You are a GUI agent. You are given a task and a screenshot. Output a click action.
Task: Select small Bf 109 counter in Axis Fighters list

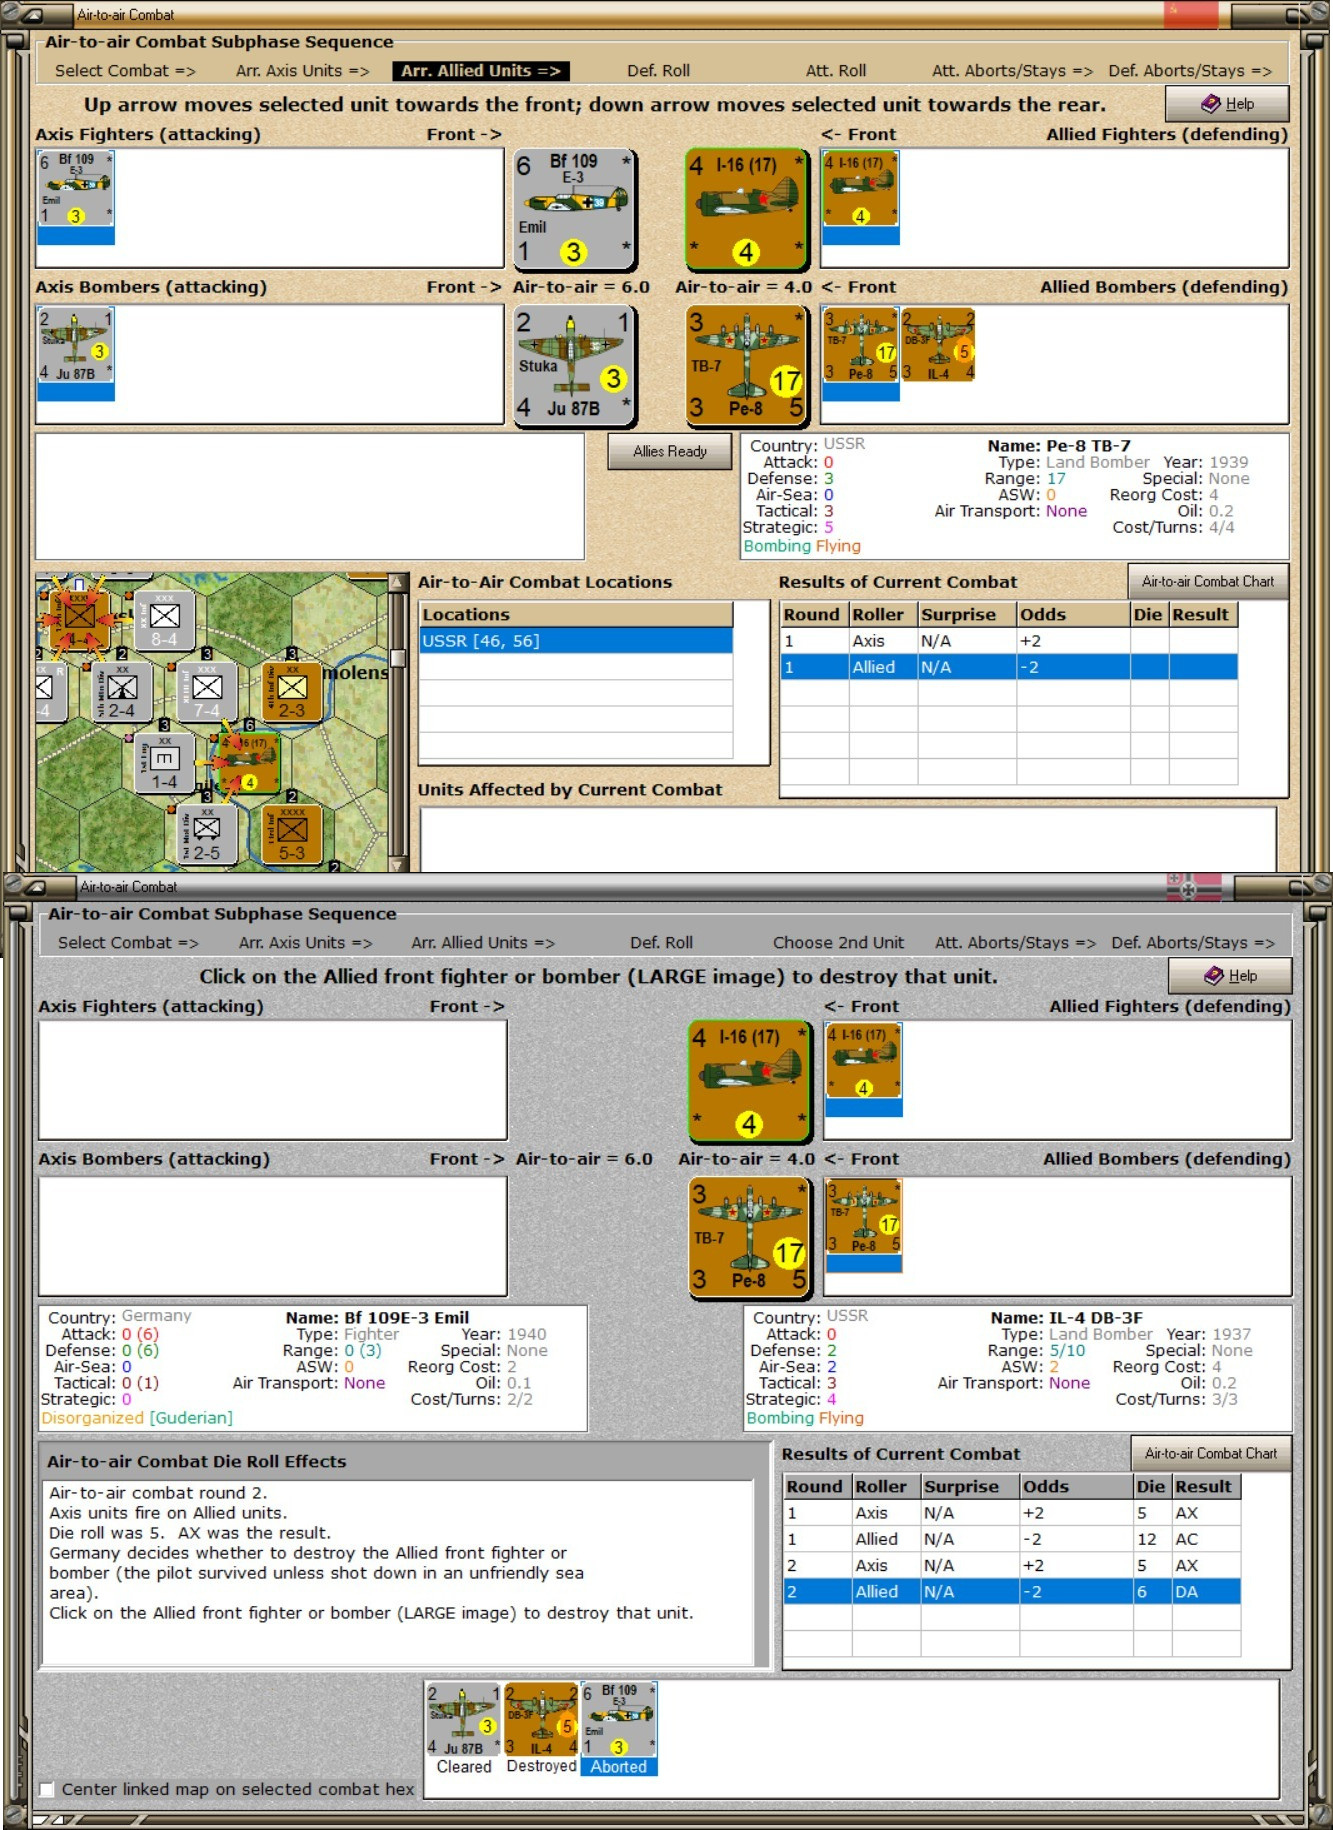point(76,188)
